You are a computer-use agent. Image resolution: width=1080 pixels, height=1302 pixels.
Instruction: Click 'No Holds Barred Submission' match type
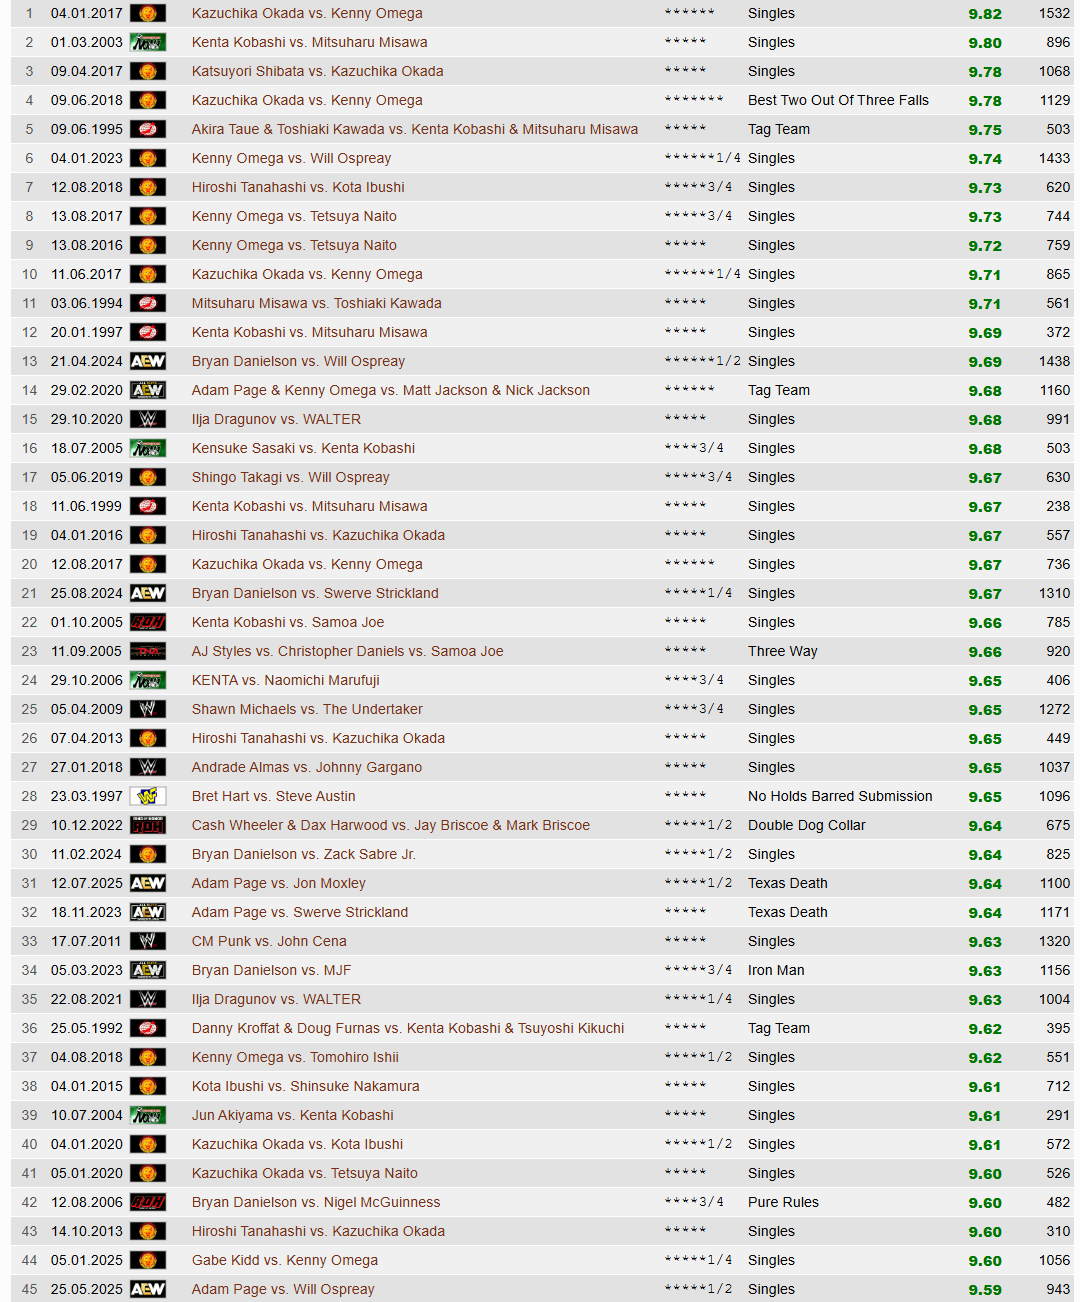click(840, 797)
